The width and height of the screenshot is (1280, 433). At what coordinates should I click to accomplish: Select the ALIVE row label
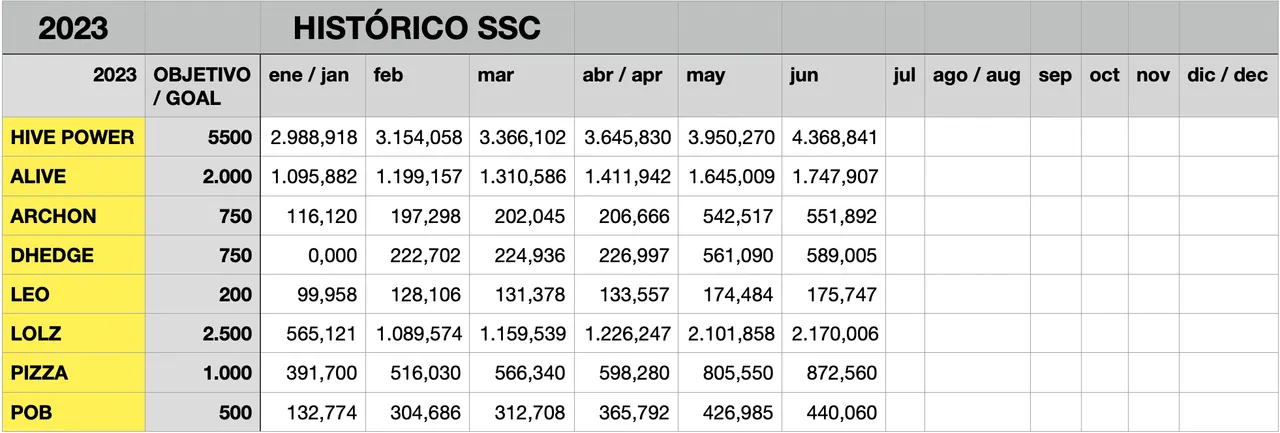73,176
